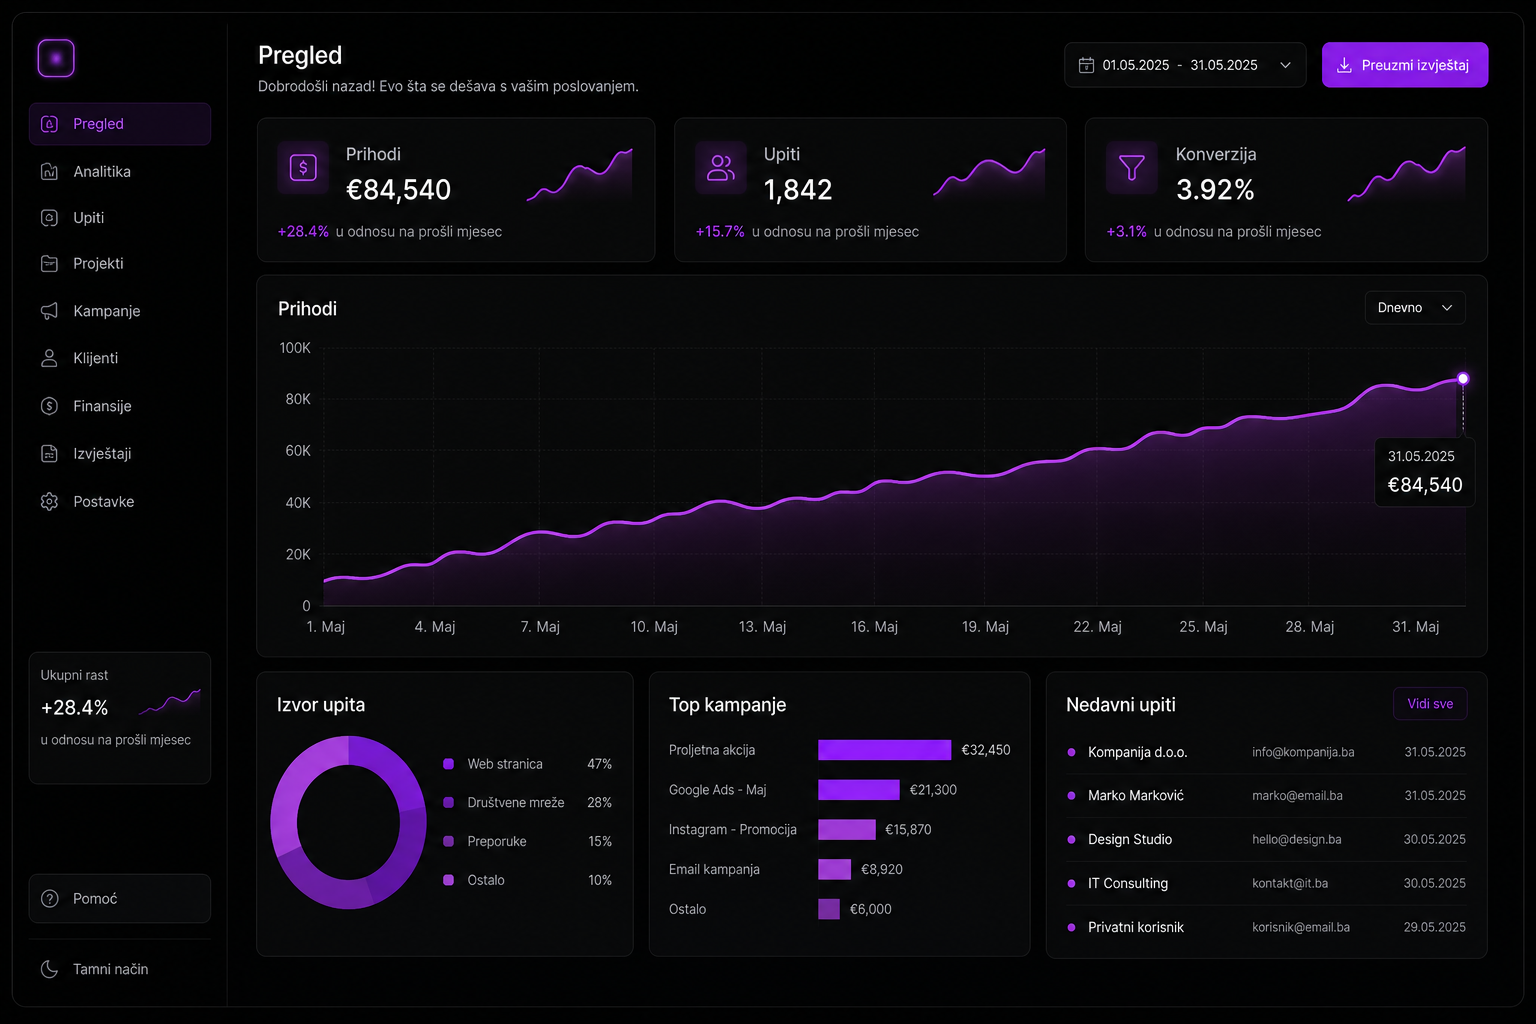Click the 1,842 Upiti total value
Viewport: 1536px width, 1024px height.
click(x=798, y=190)
